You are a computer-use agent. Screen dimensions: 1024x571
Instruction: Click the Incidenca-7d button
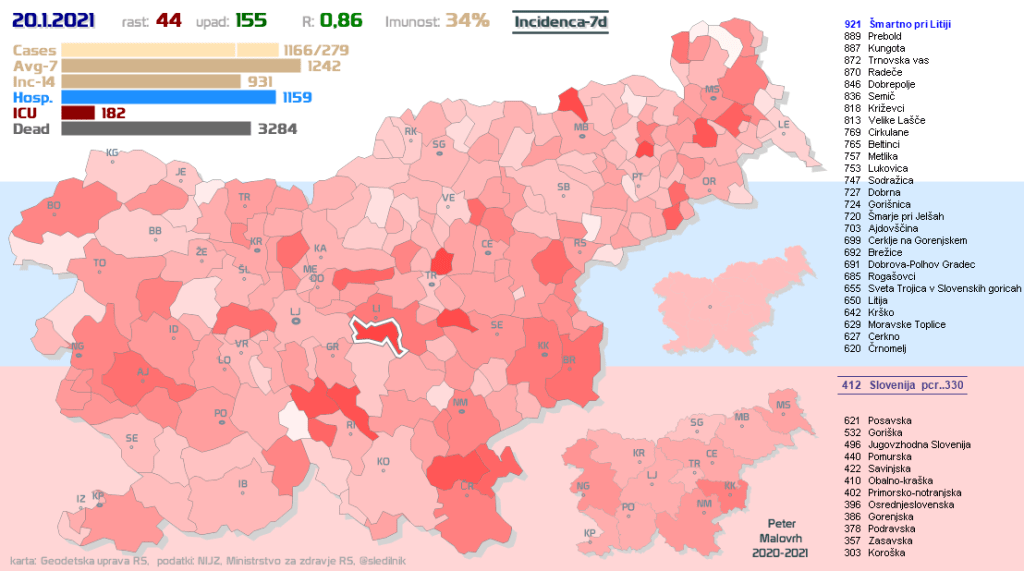[559, 21]
